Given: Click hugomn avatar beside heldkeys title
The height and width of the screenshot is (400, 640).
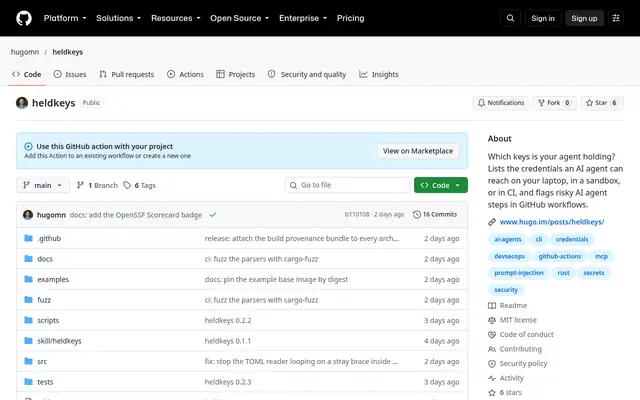Looking at the screenshot, I should click(x=22, y=103).
